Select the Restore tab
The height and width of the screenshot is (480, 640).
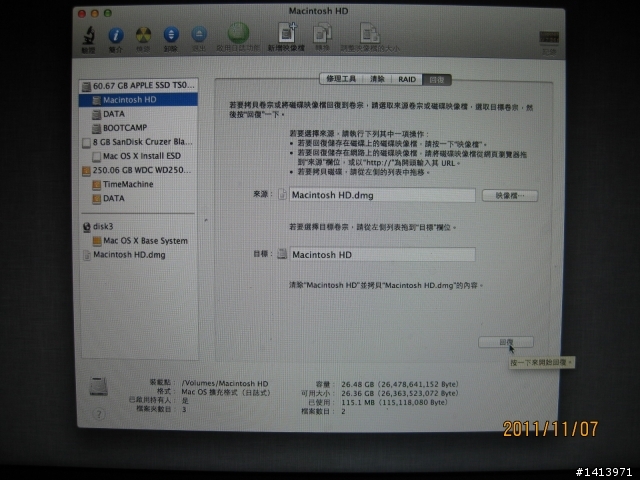coord(437,80)
